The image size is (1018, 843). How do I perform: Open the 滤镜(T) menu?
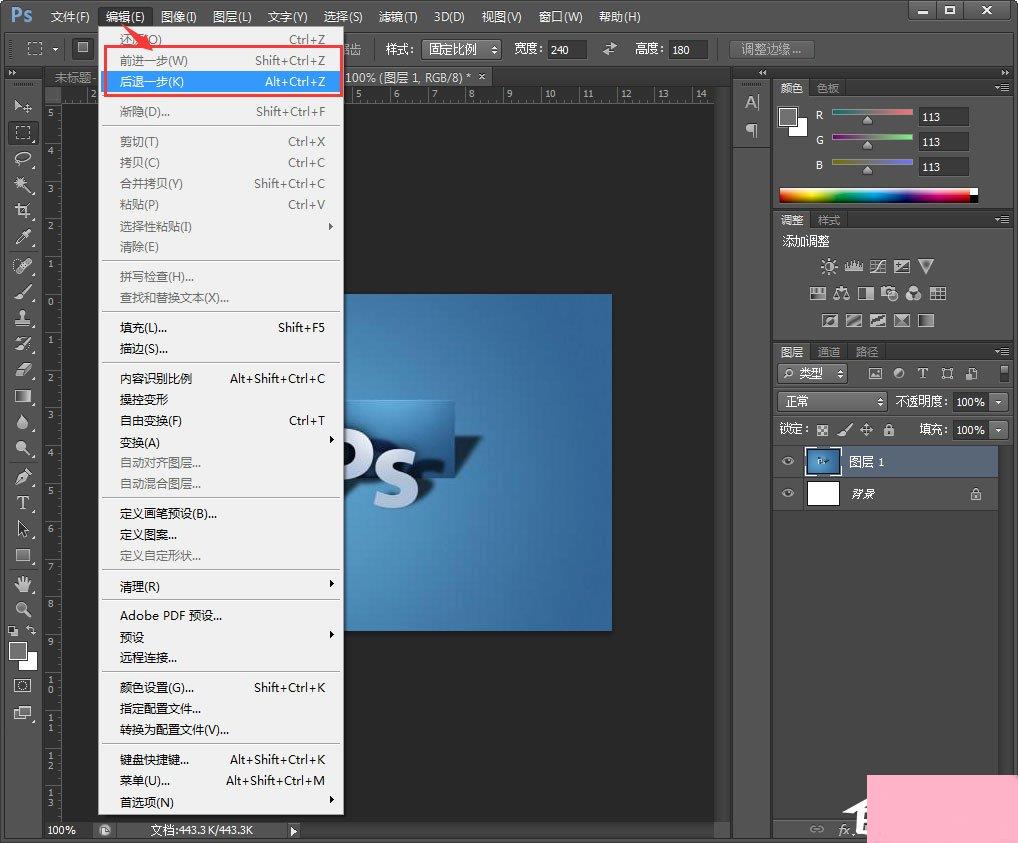[x=398, y=16]
